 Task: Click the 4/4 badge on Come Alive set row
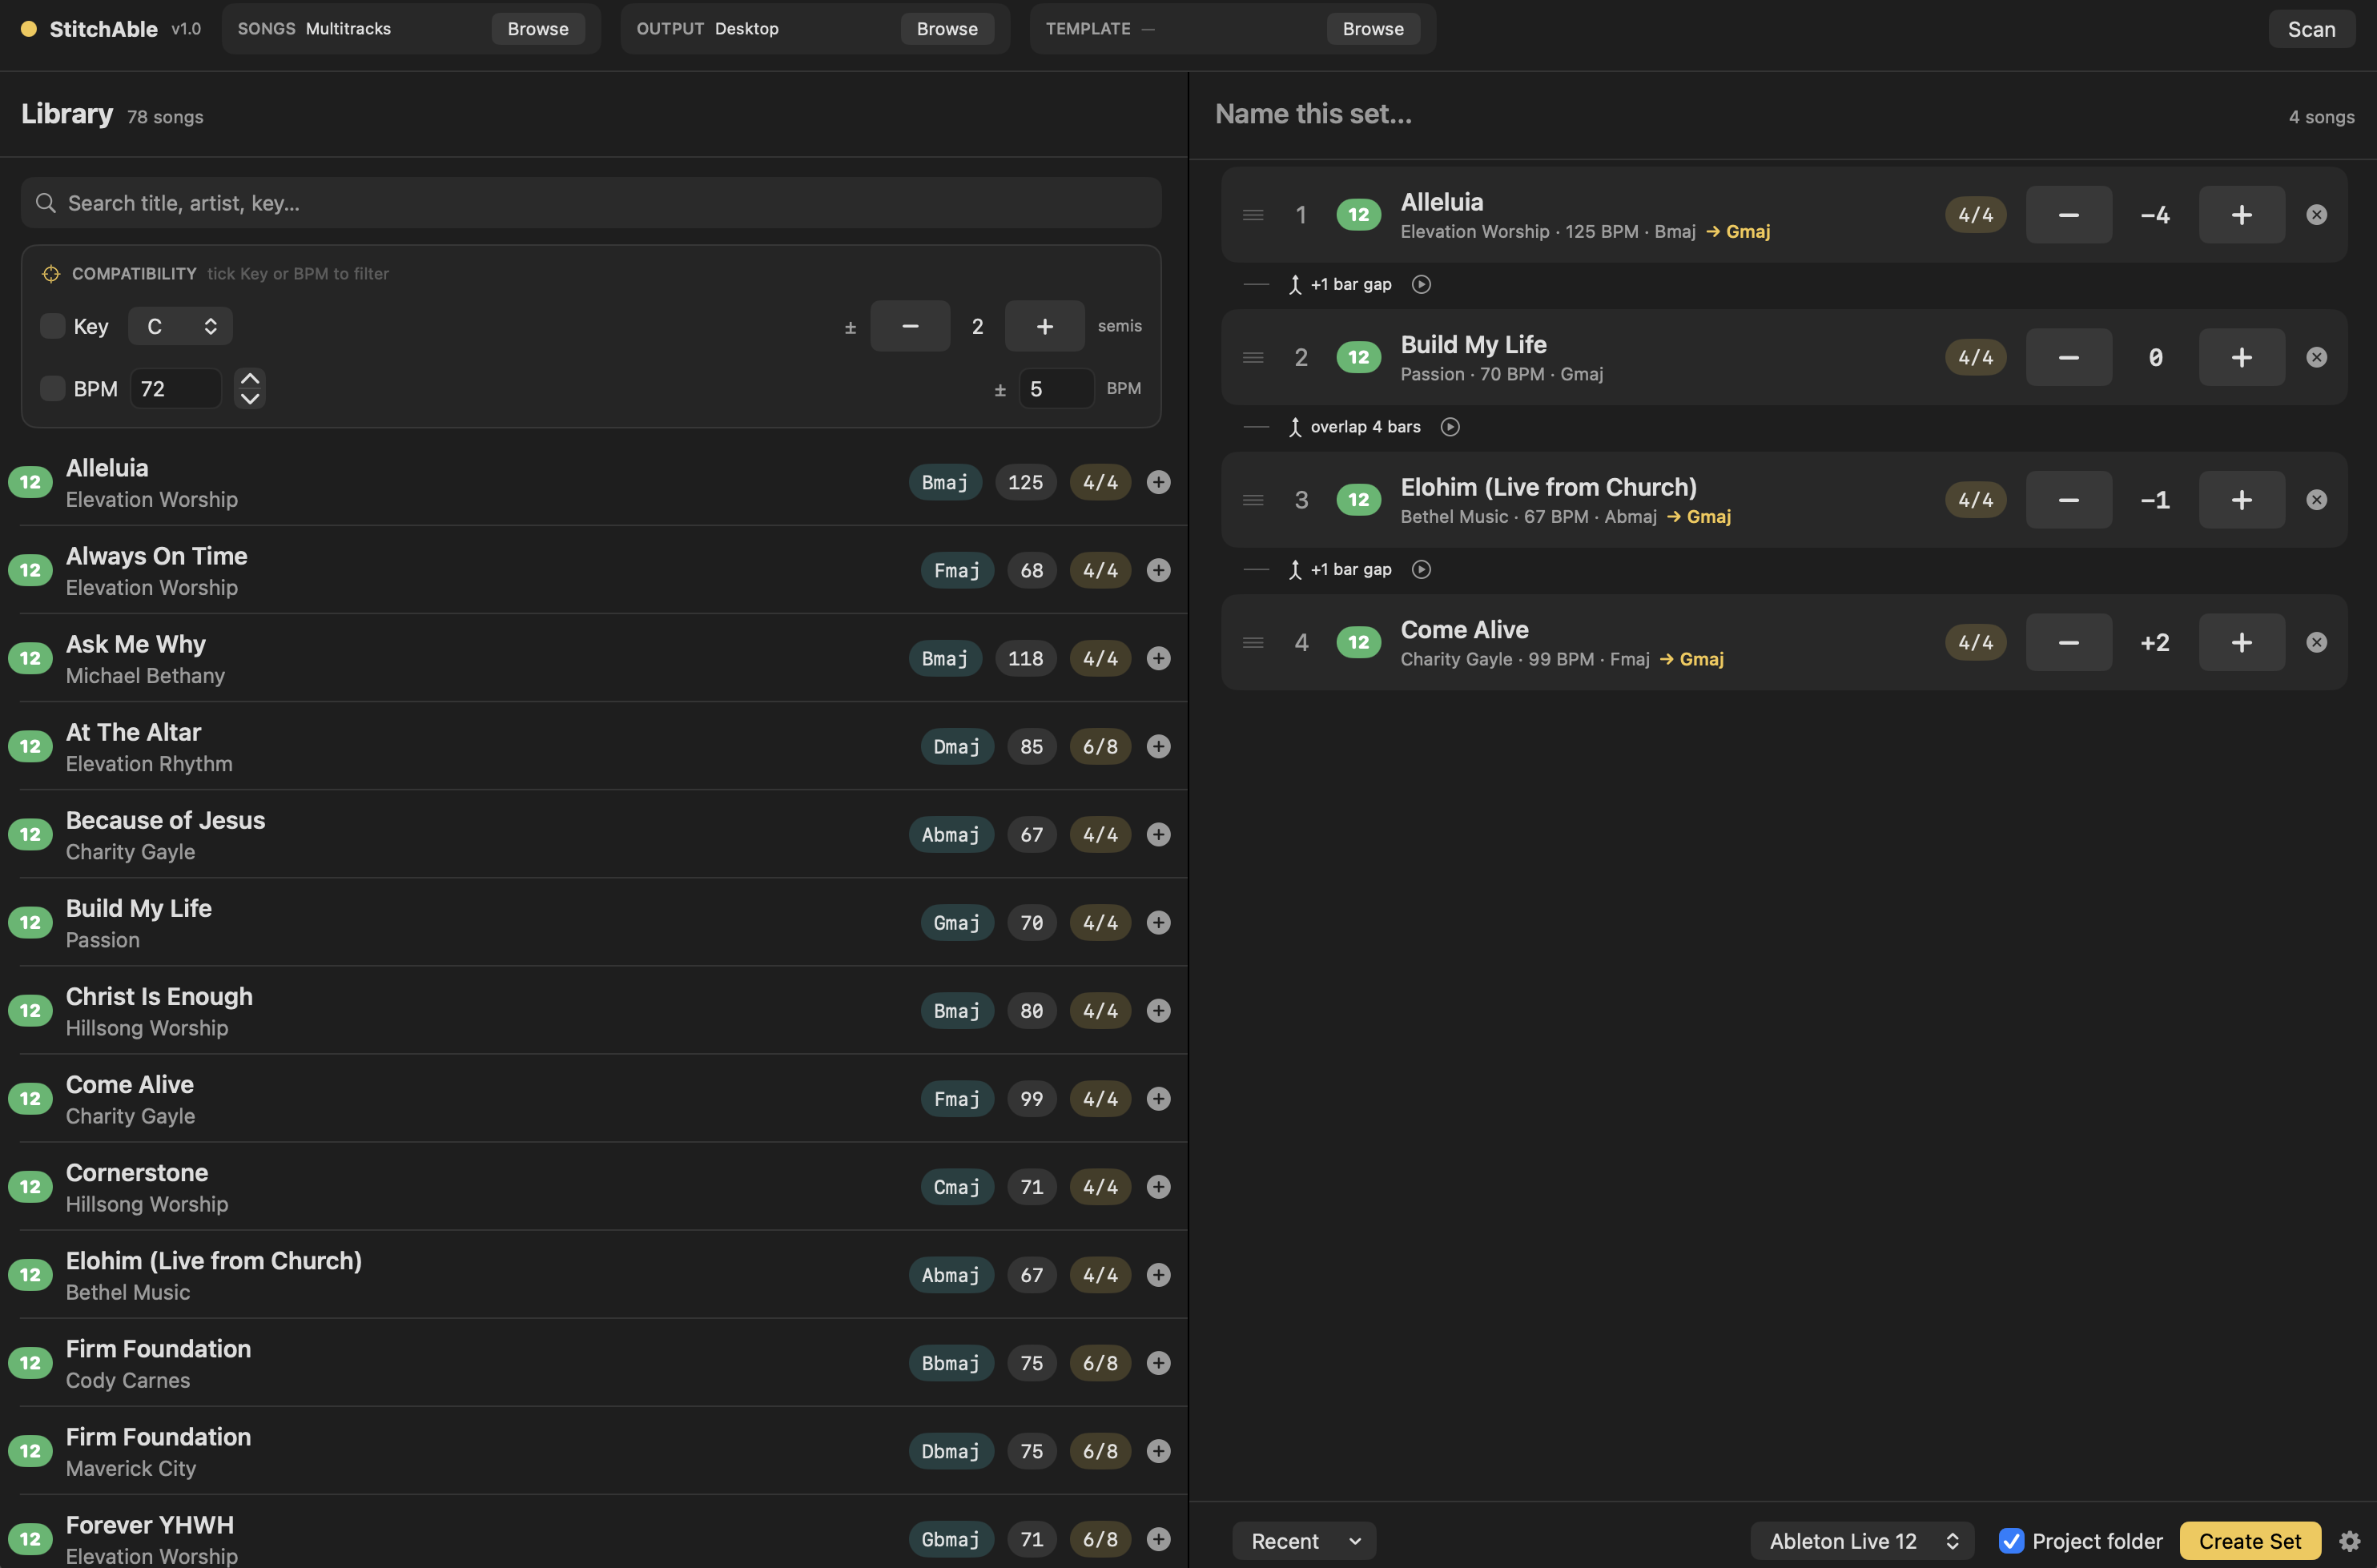[x=1975, y=642]
